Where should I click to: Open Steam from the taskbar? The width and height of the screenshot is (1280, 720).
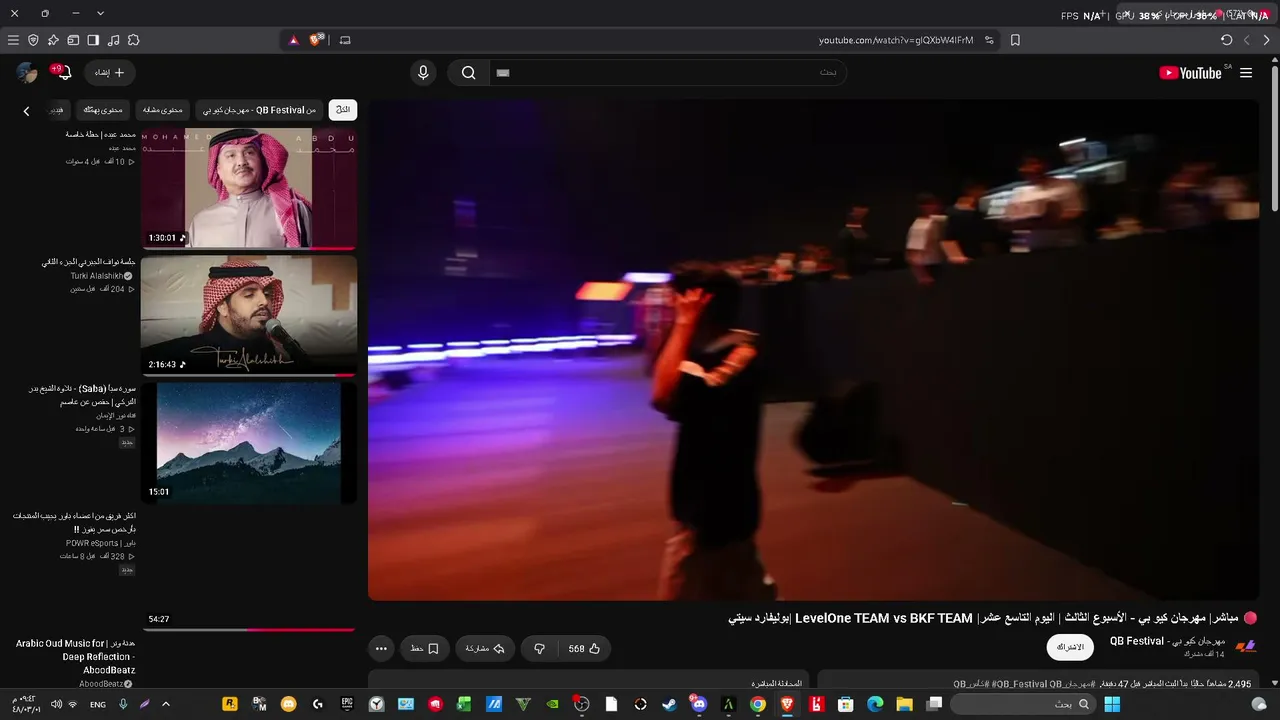[670, 704]
